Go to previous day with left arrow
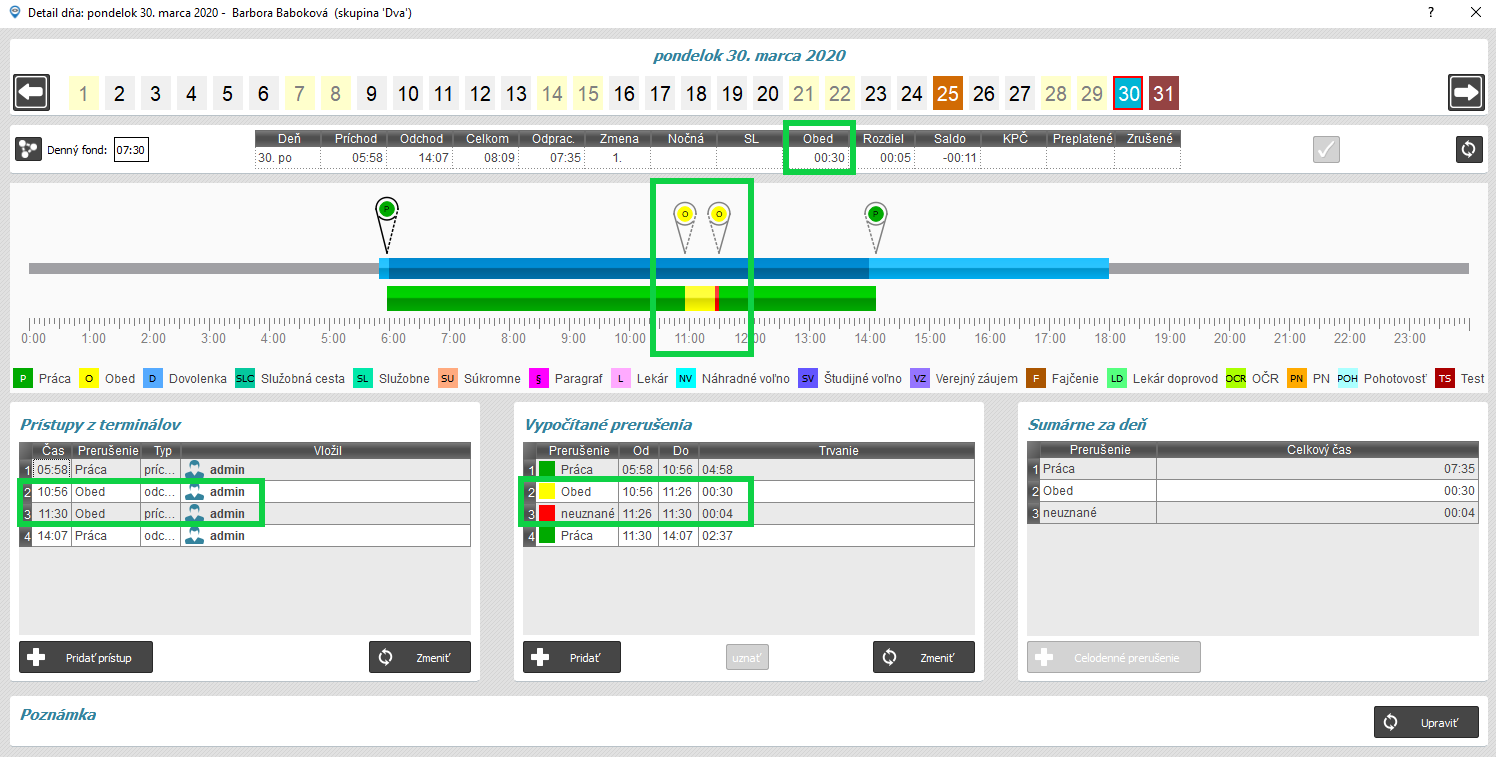The height and width of the screenshot is (757, 1496). click(x=32, y=93)
